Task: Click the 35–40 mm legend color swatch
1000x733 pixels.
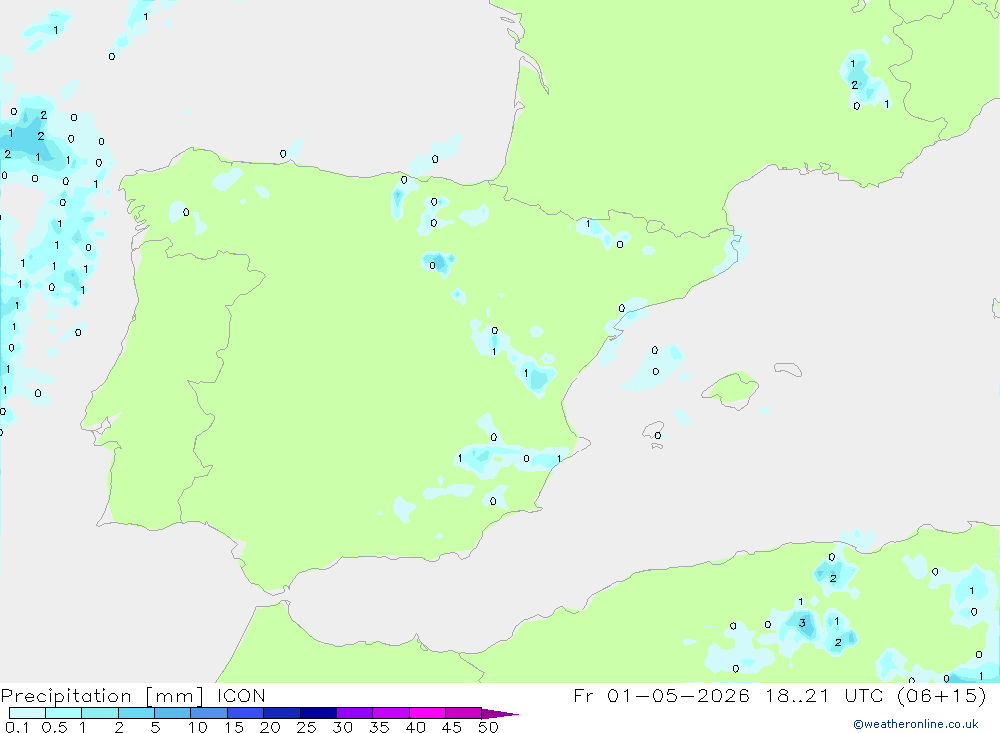Action: (391, 713)
